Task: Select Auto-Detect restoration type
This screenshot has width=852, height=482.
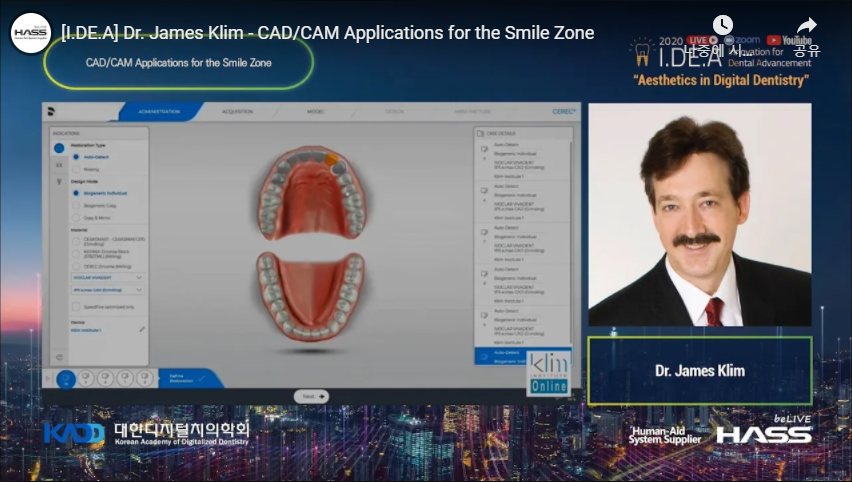Action: [77, 157]
